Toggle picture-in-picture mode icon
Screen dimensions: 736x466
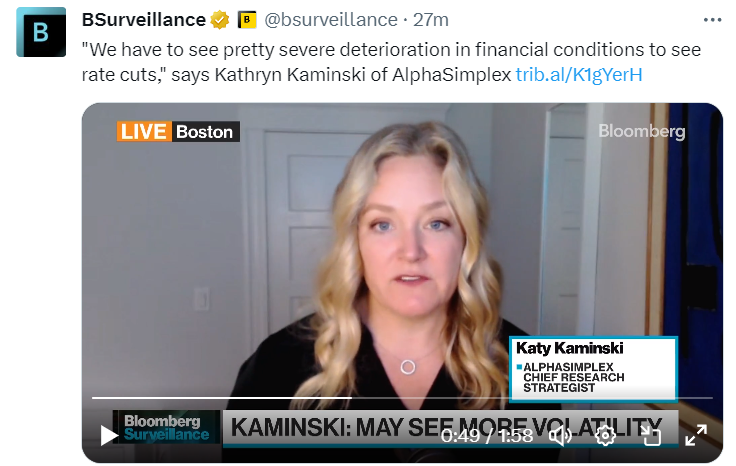(651, 435)
